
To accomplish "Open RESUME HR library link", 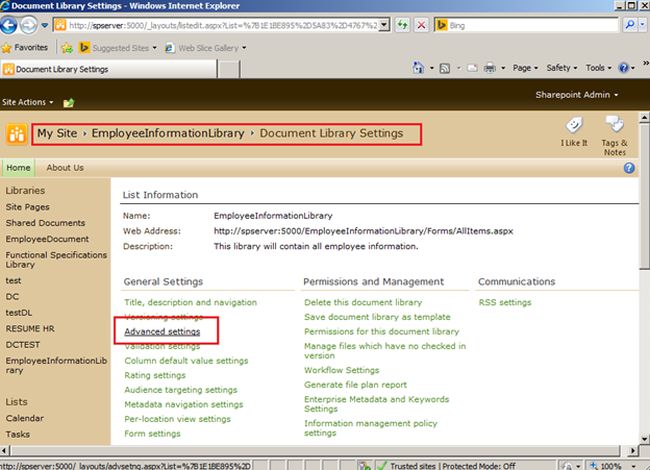I will click(30, 328).
